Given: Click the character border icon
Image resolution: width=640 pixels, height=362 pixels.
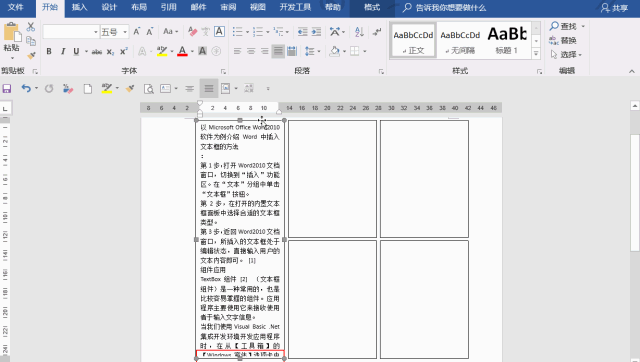Looking at the screenshot, I should 219,31.
